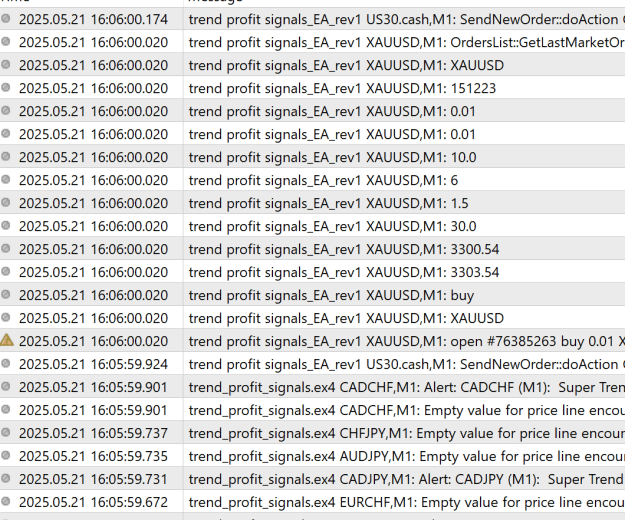Image resolution: width=625 pixels, height=520 pixels.
Task: Select the message 'XAUUSD,M1: buy'
Action: click(331, 296)
